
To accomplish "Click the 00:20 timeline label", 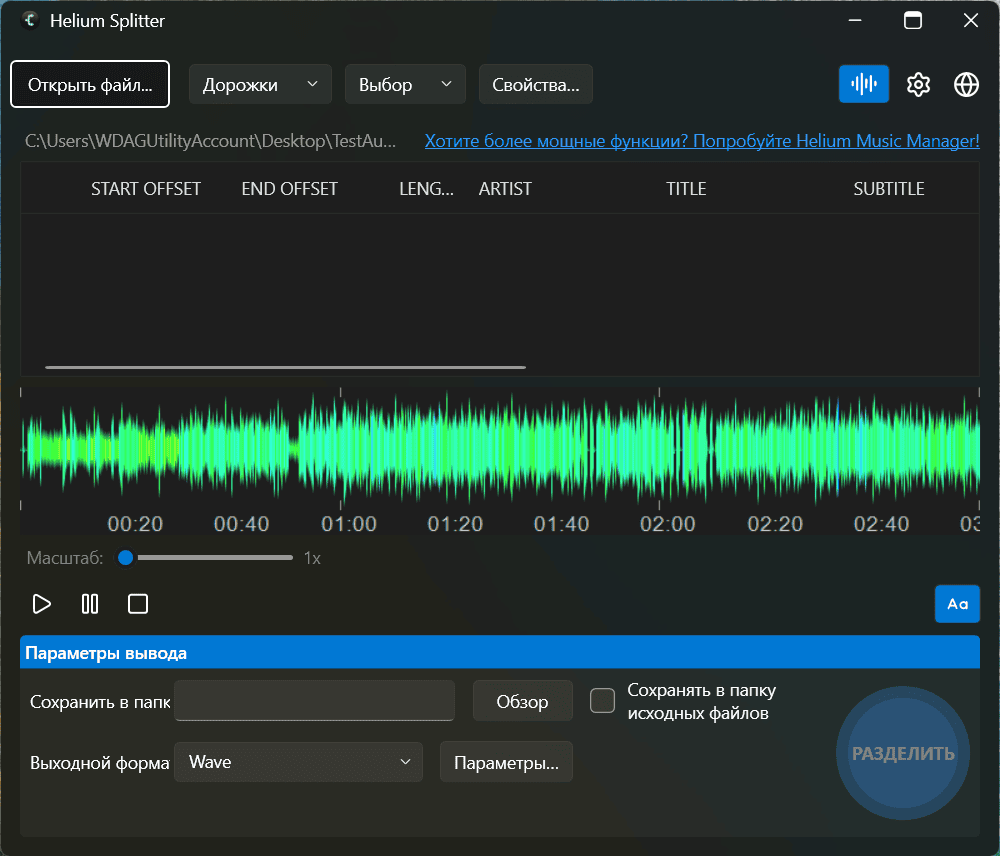I will (135, 524).
